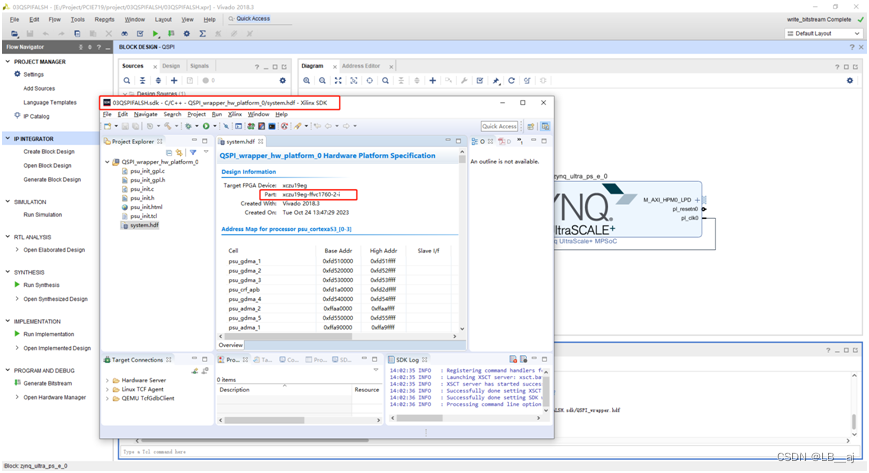This screenshot has height=473, width=869.
Task: Collapse IP INTEGRATOR section in Flow Navigator
Action: click(8, 139)
